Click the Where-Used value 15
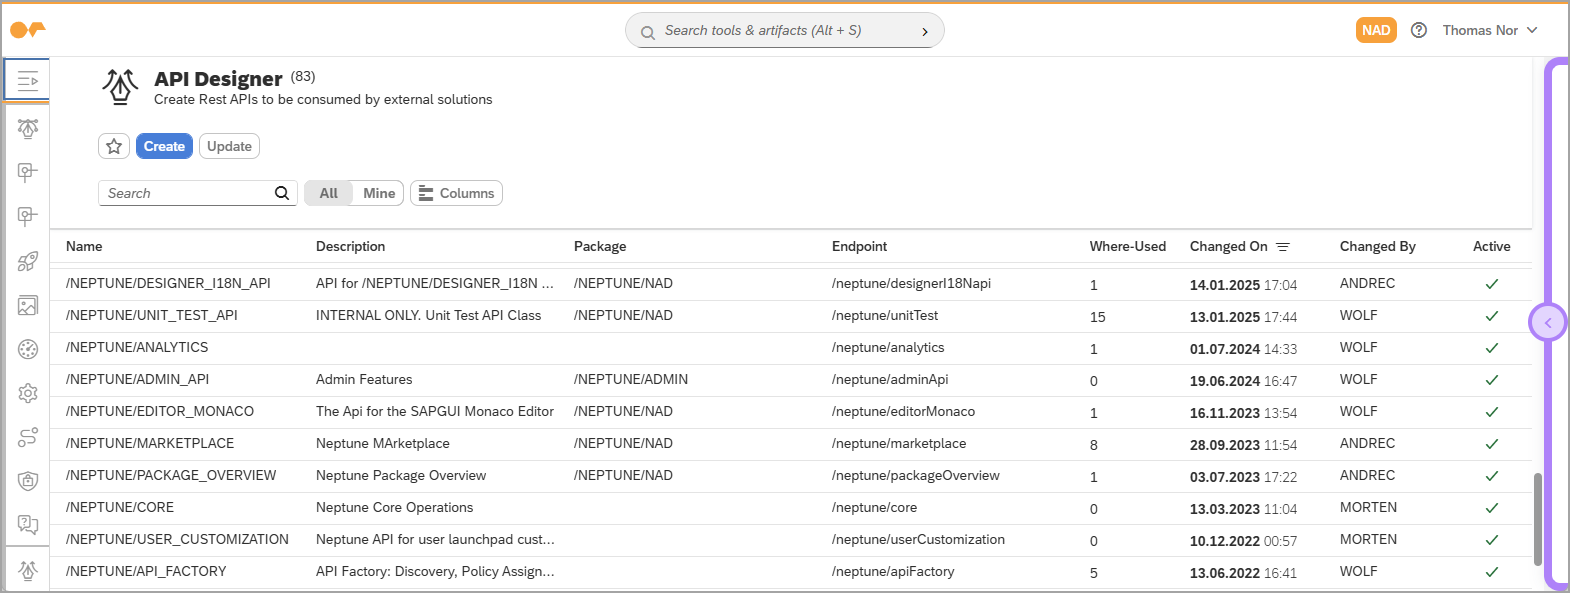This screenshot has height=593, width=1570. point(1097,317)
